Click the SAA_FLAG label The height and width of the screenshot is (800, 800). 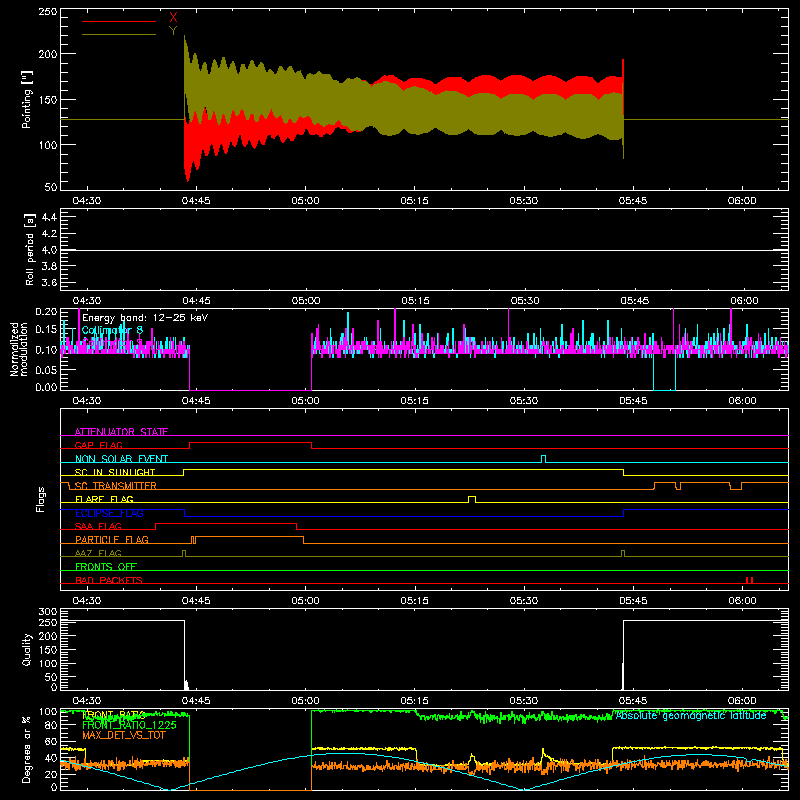pyautogui.click(x=98, y=526)
